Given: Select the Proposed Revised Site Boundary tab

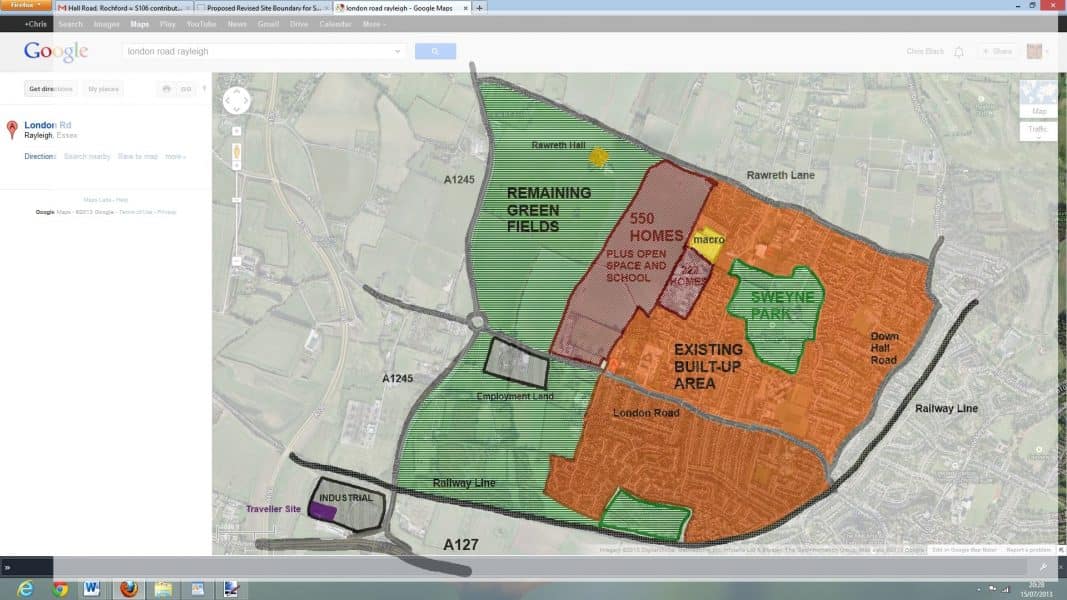Looking at the screenshot, I should click(260, 7).
